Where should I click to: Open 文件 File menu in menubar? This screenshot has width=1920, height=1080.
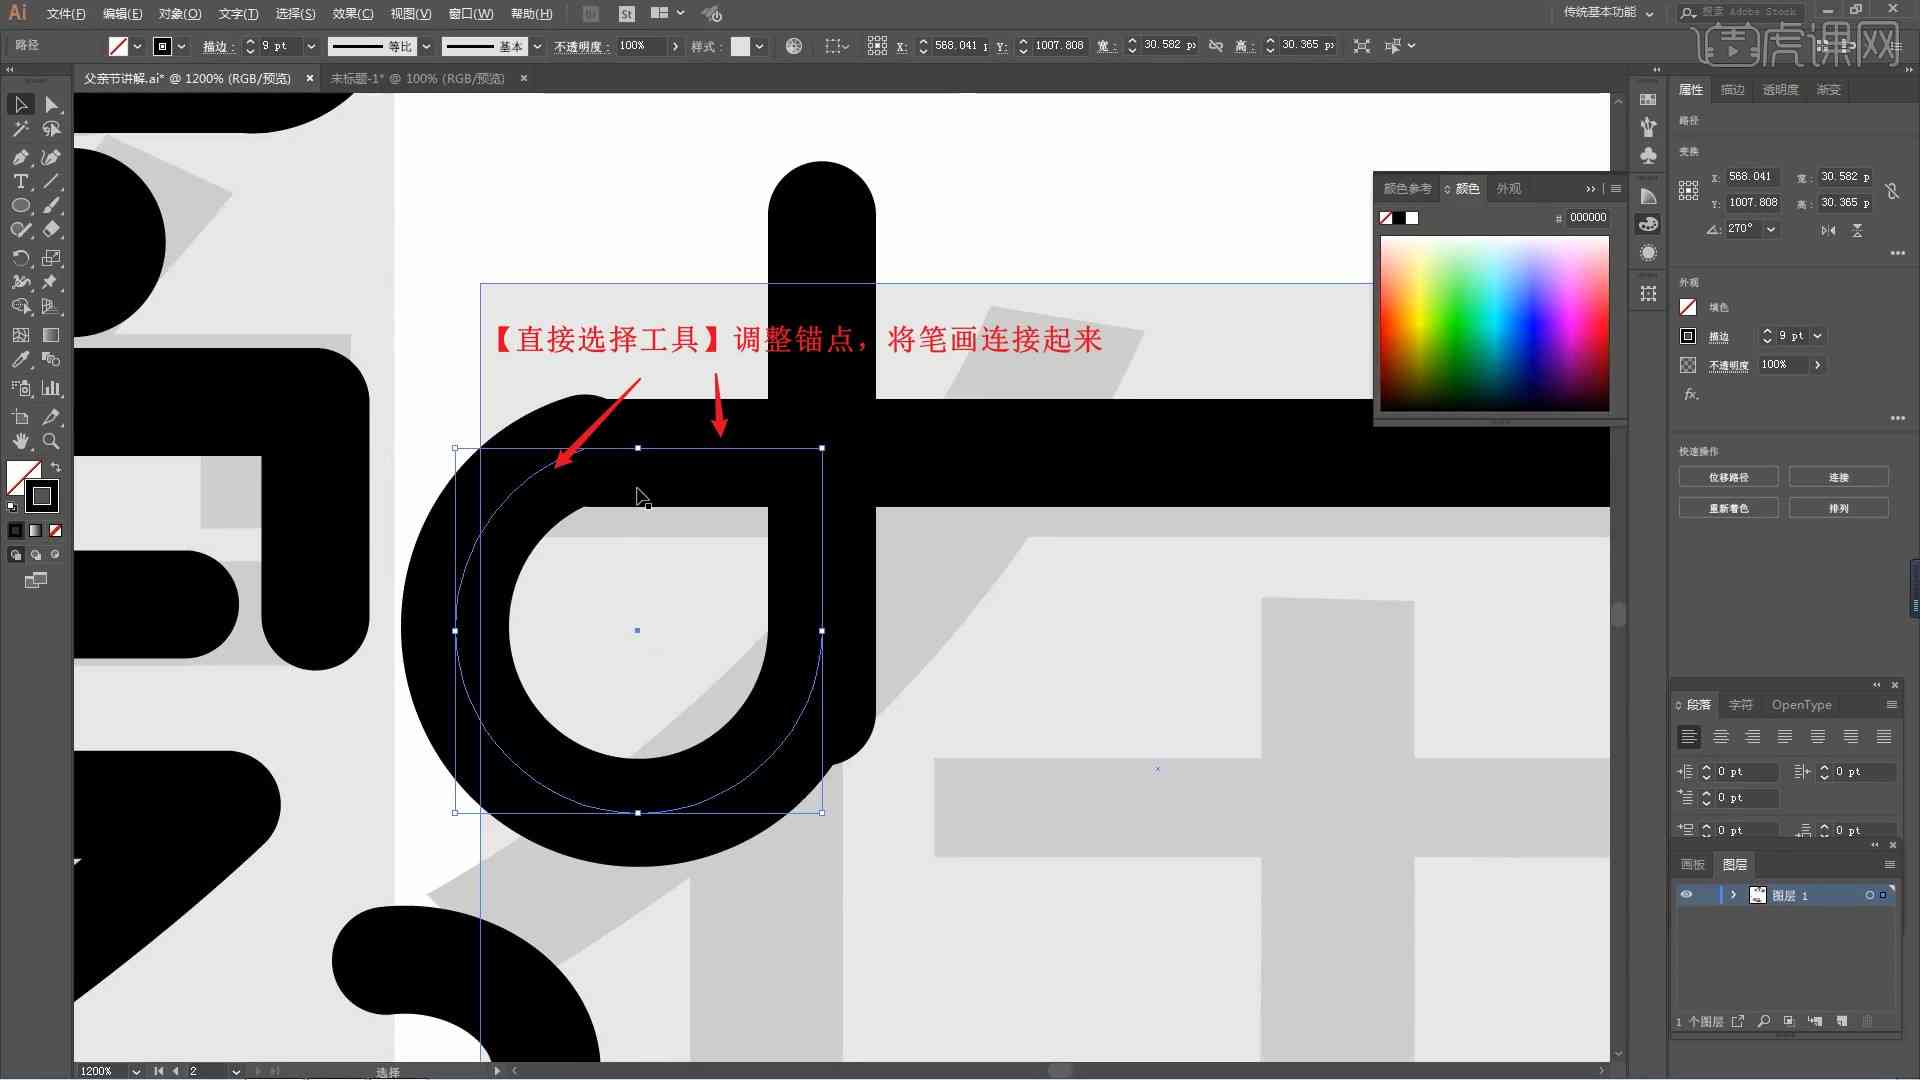(59, 13)
